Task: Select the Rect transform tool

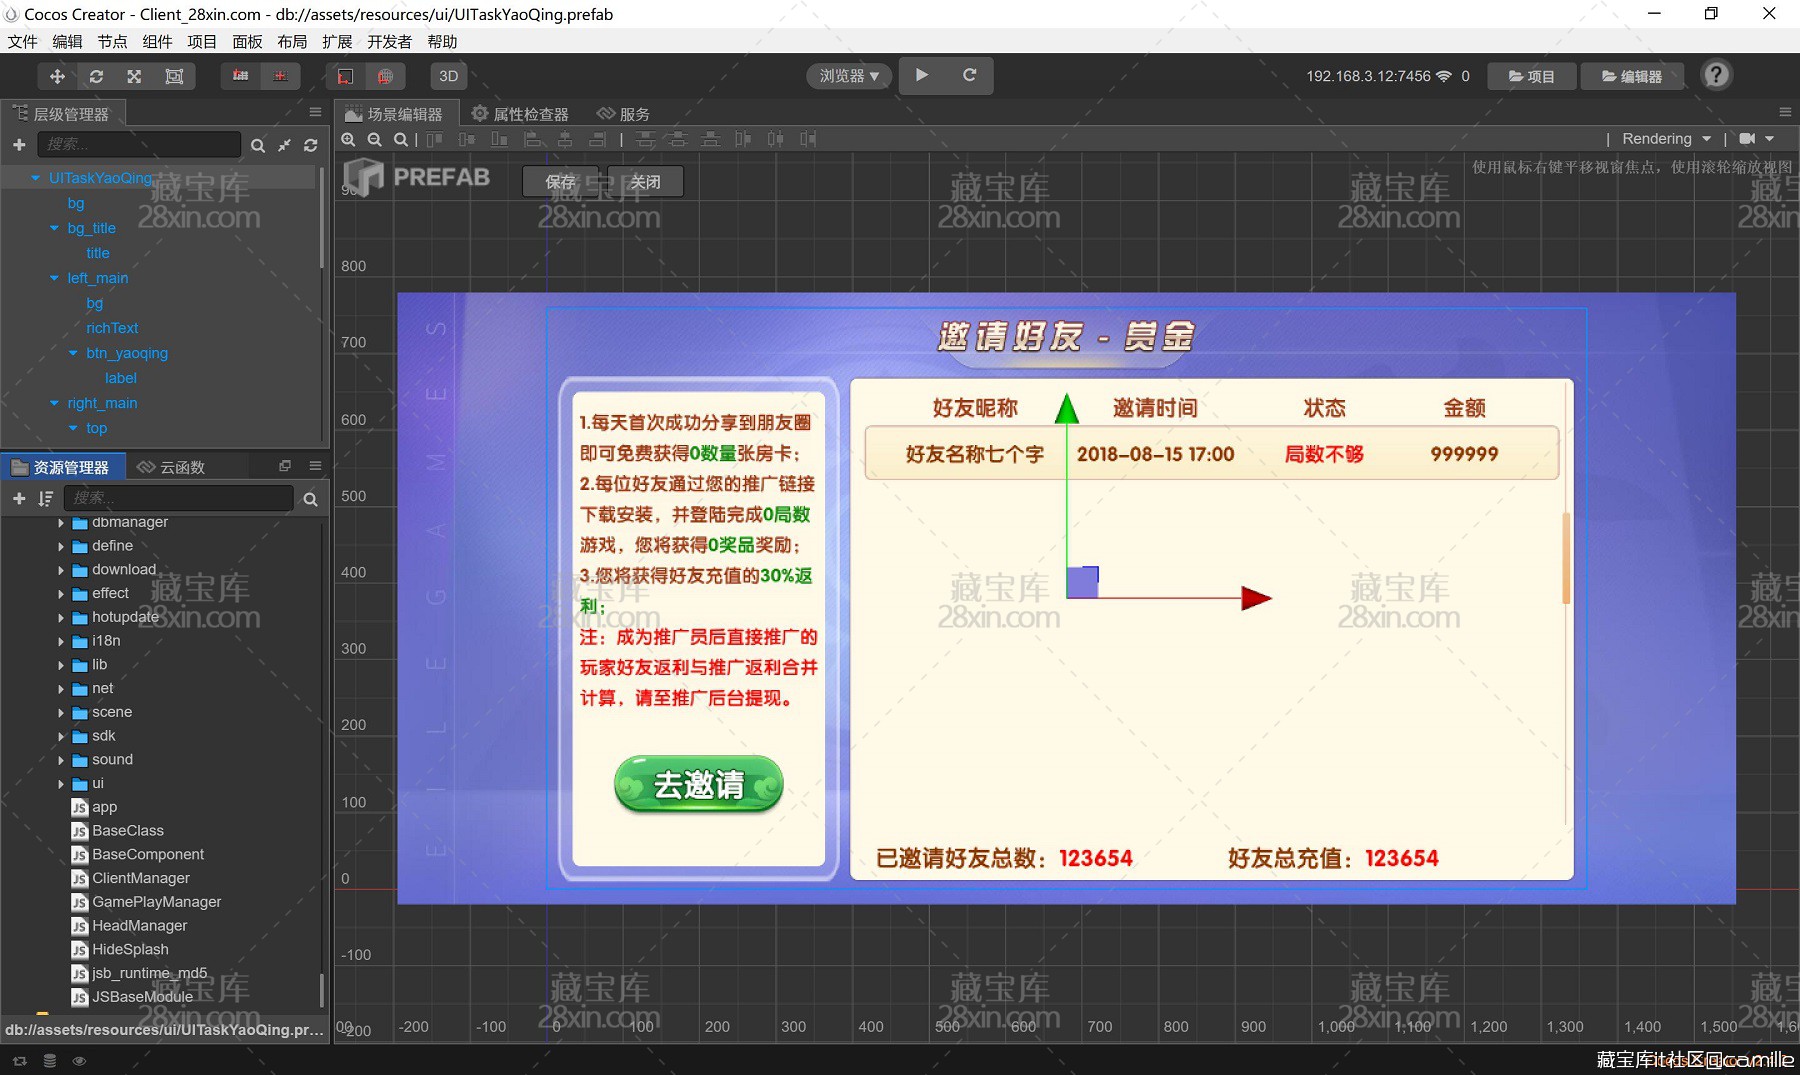Action: pyautogui.click(x=174, y=76)
